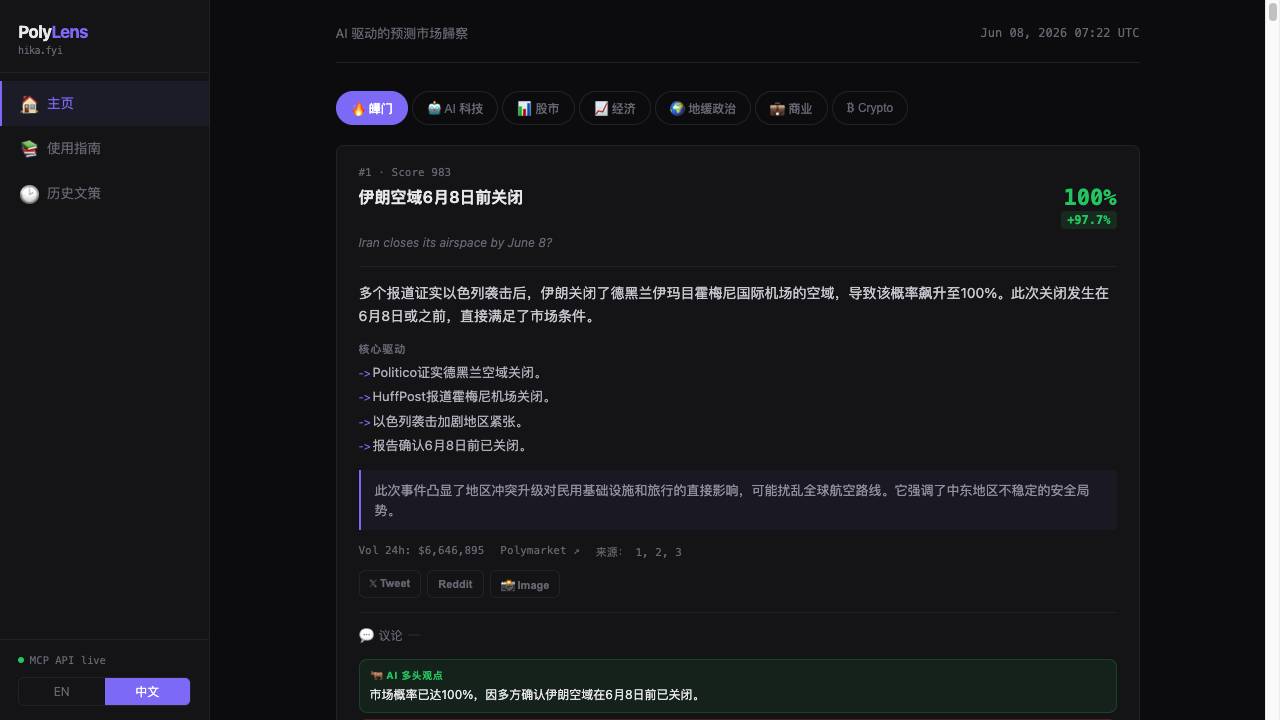Image resolution: width=1280 pixels, height=720 pixels.
Task: Open source link 1
Action: 639,552
